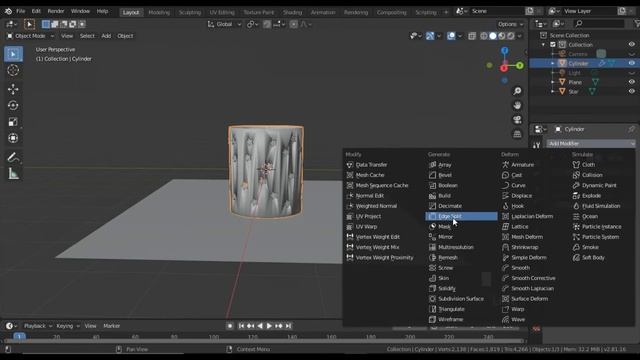Open the Global orientation dropdown
Image resolution: width=640 pixels, height=360 pixels.
click(224, 24)
